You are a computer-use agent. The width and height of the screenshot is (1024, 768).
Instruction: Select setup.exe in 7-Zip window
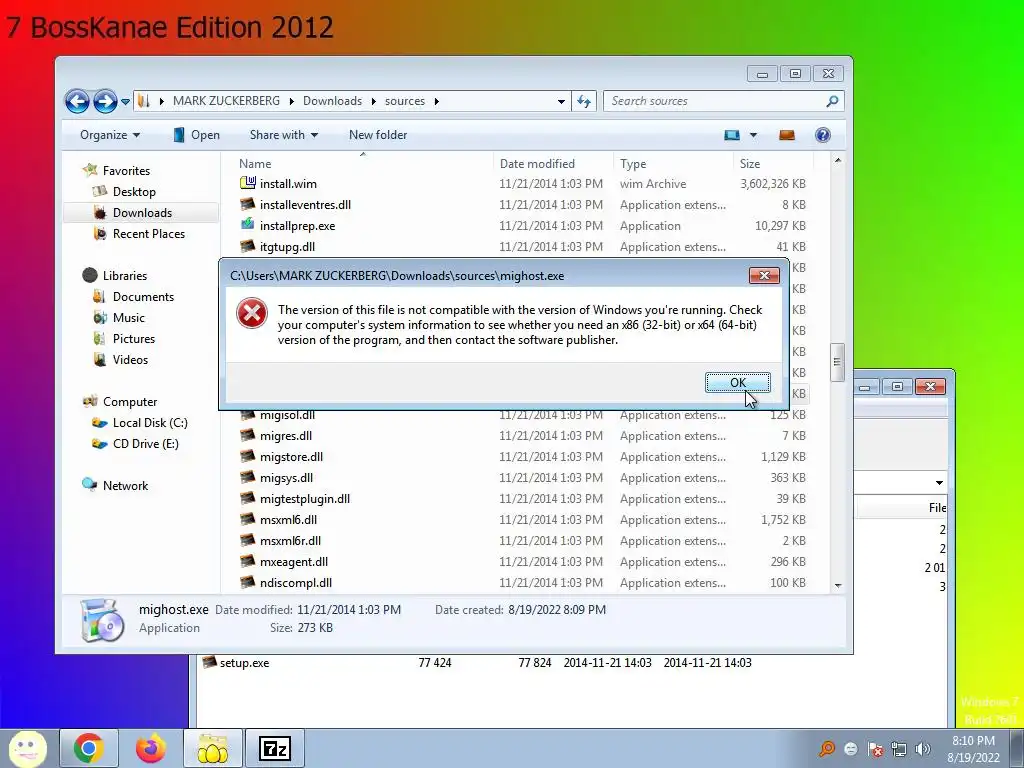coord(244,663)
